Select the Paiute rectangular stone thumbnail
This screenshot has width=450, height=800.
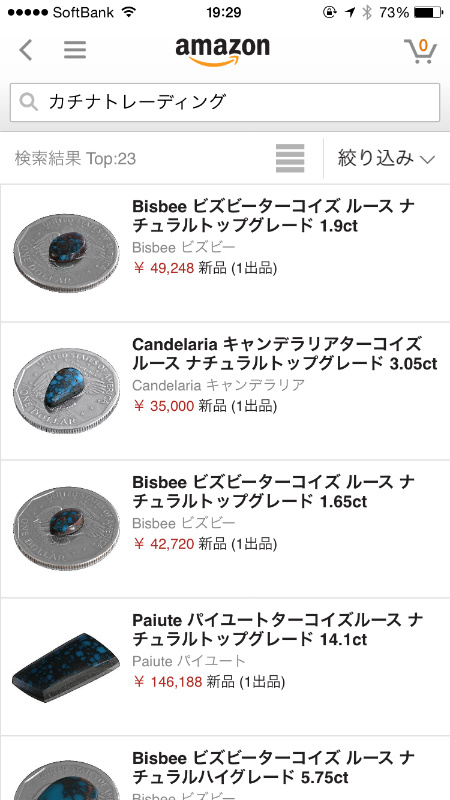pyautogui.click(x=66, y=668)
